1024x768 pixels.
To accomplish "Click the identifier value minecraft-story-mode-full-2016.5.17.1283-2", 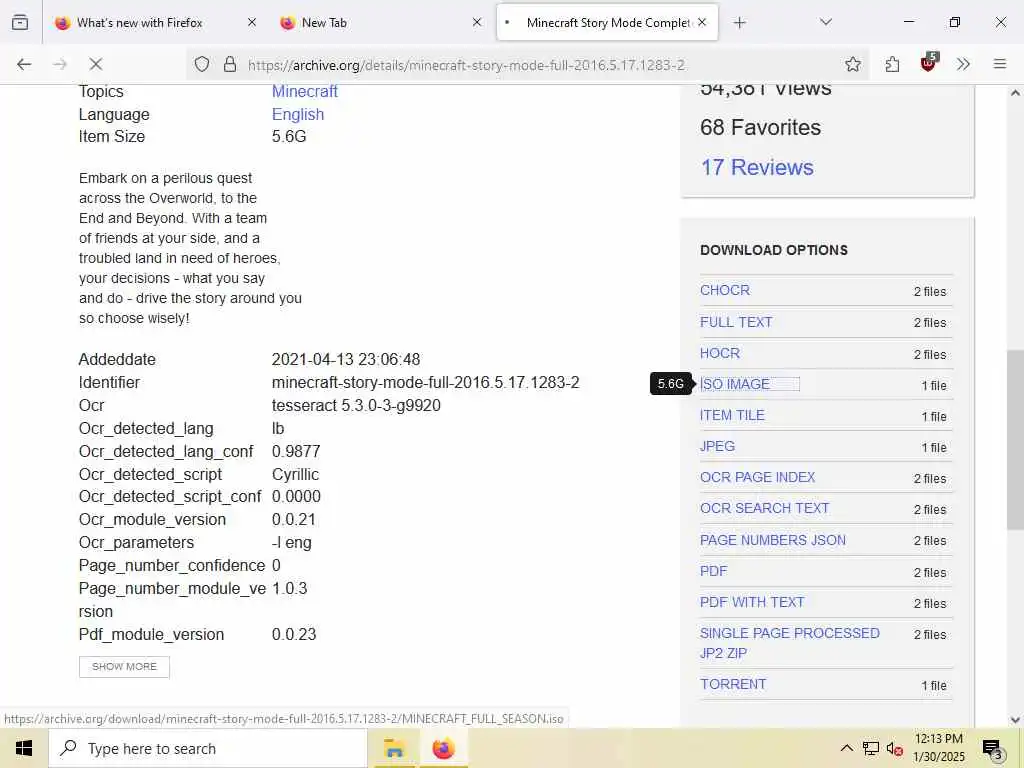I will pos(425,383).
